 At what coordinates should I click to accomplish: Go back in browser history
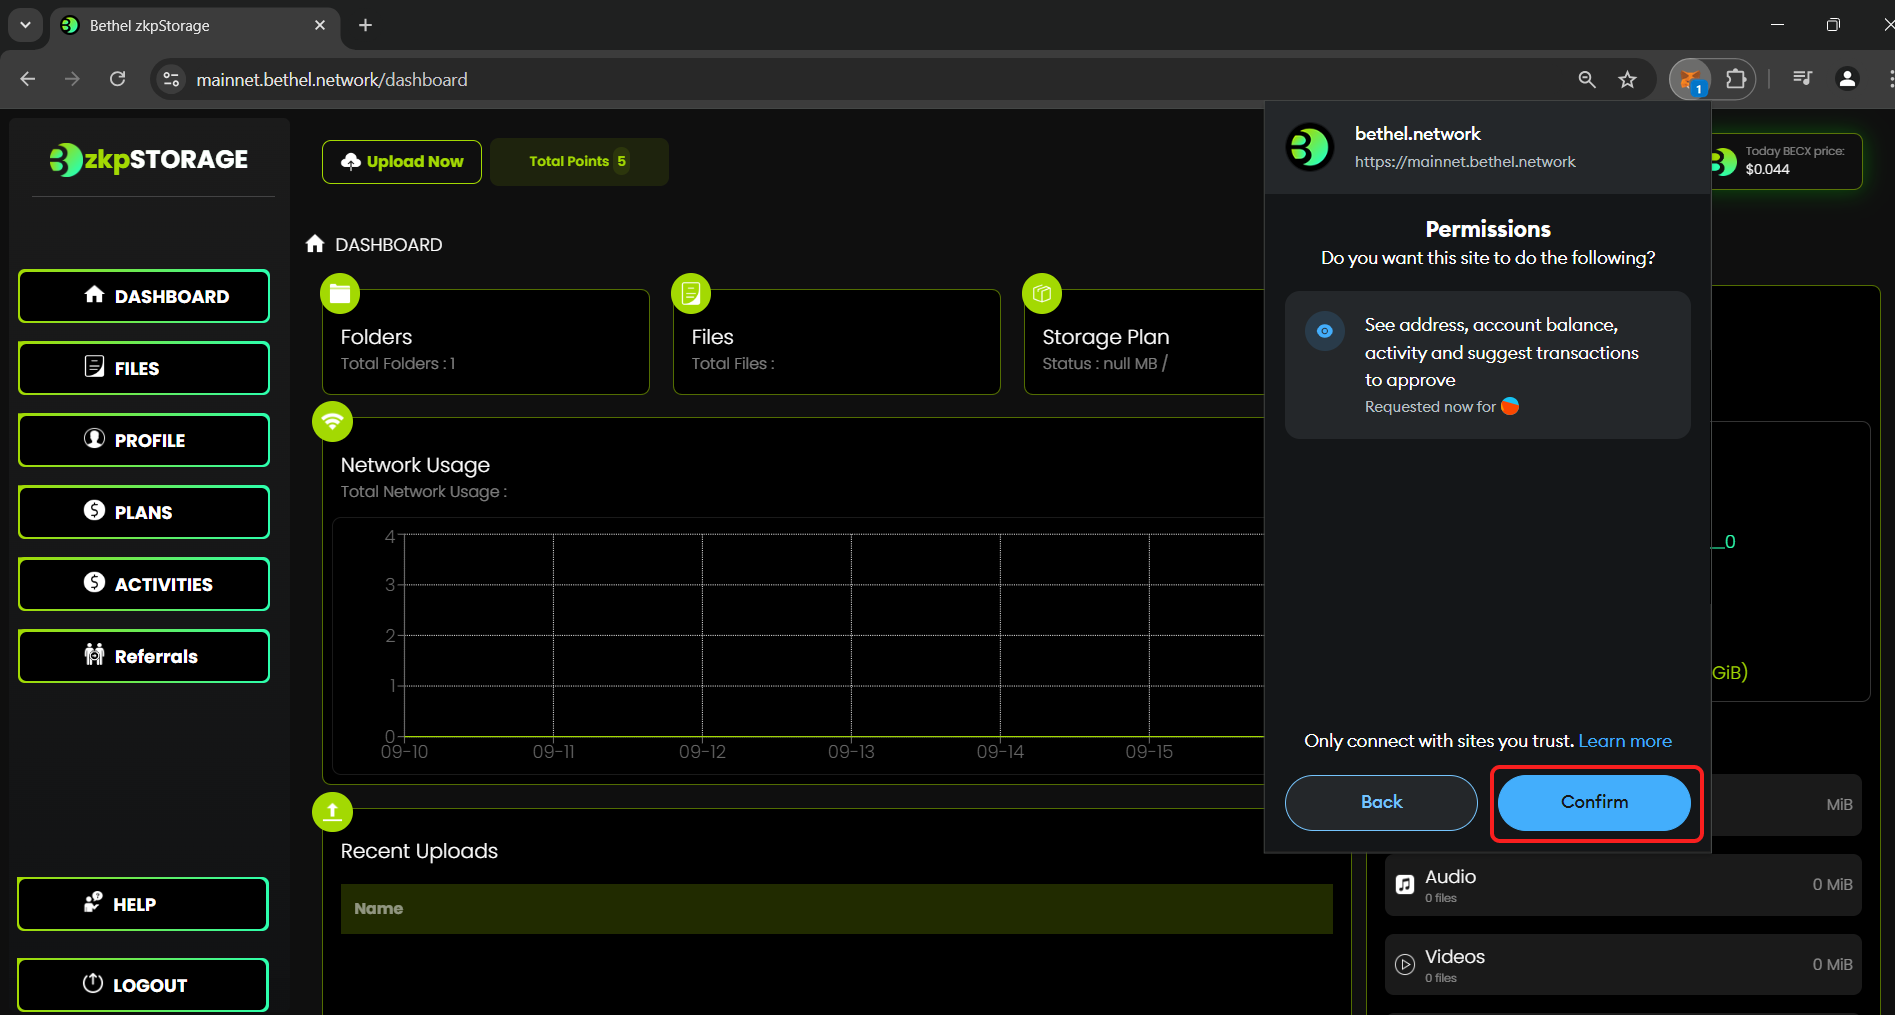point(28,79)
